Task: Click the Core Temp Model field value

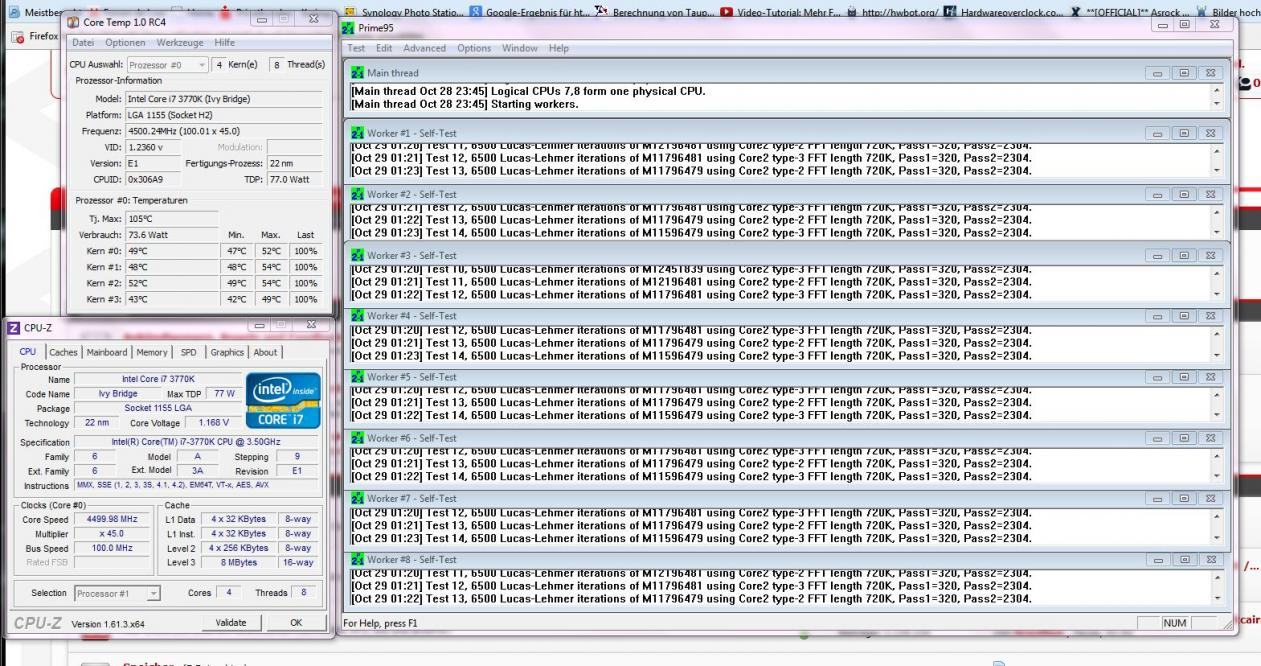Action: 223,99
